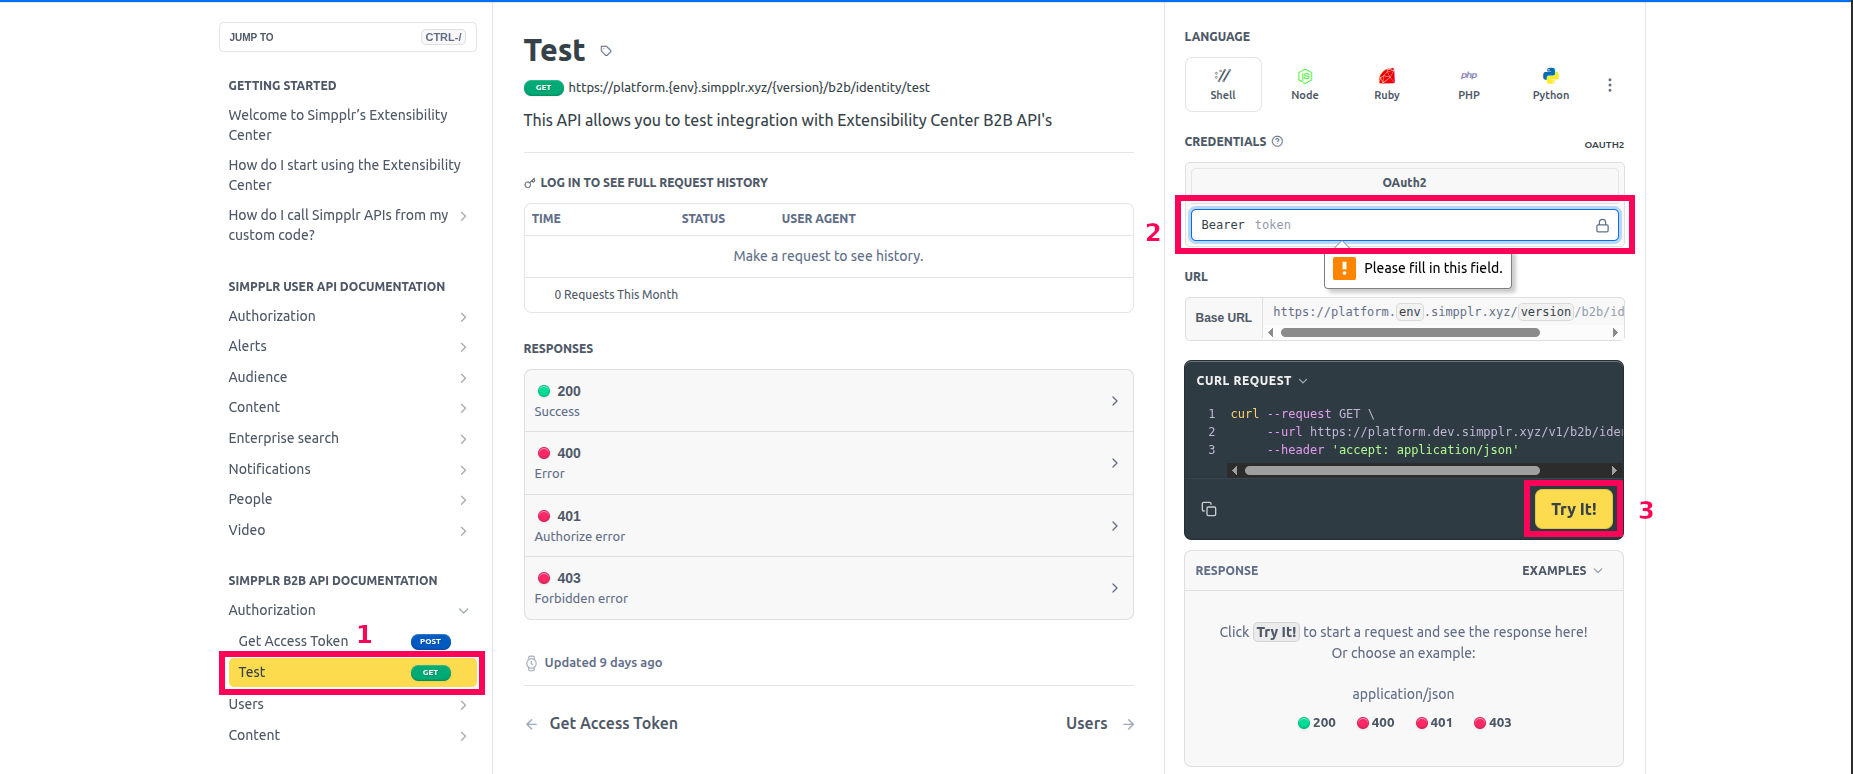Click the version variable in Base URL
The width and height of the screenshot is (1853, 774).
pos(1545,312)
